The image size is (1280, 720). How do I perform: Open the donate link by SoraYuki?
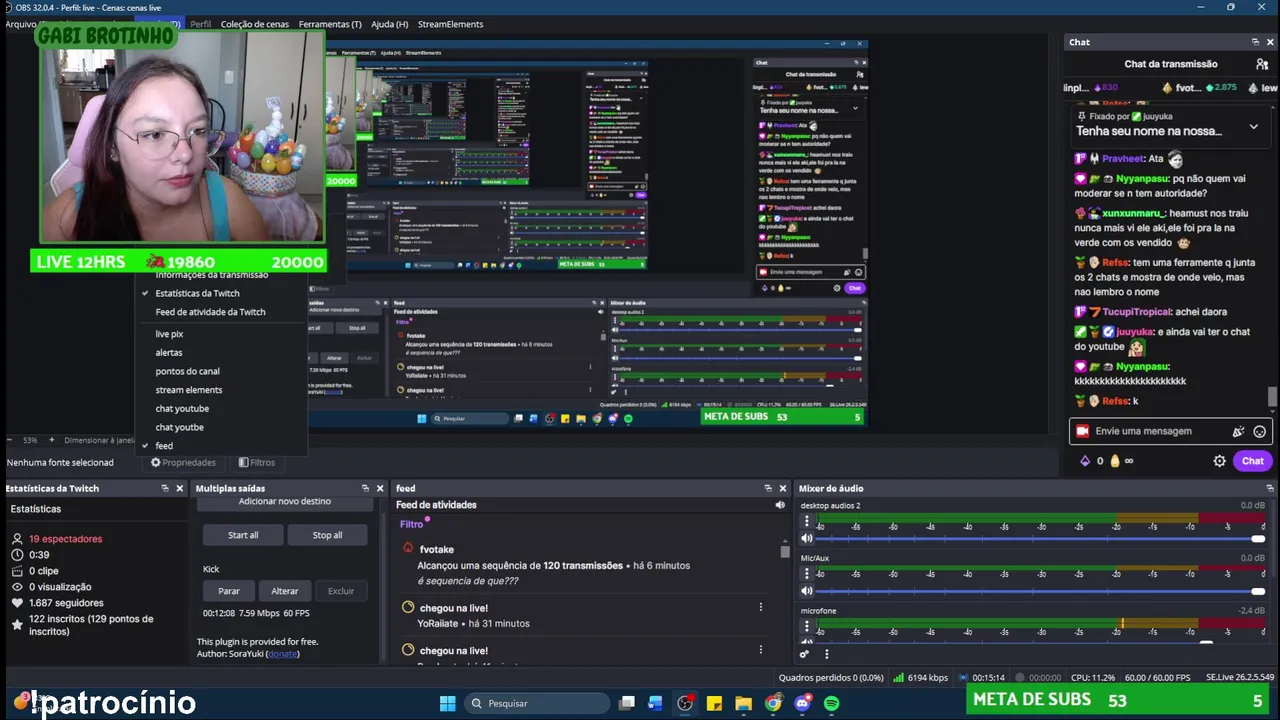coord(283,654)
